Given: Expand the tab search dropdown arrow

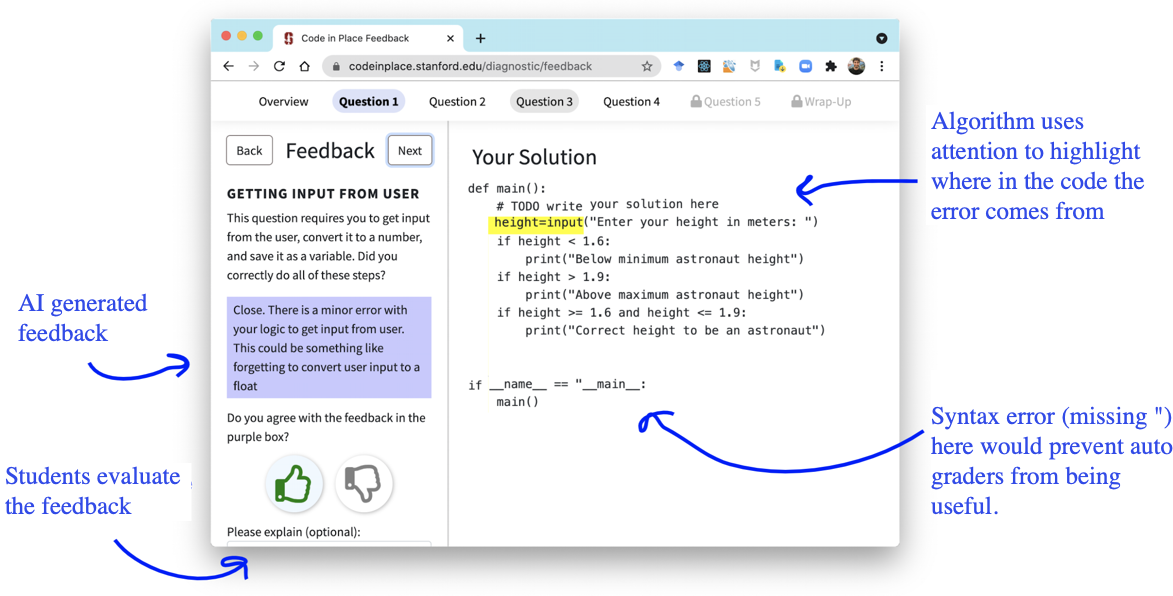Looking at the screenshot, I should point(881,38).
